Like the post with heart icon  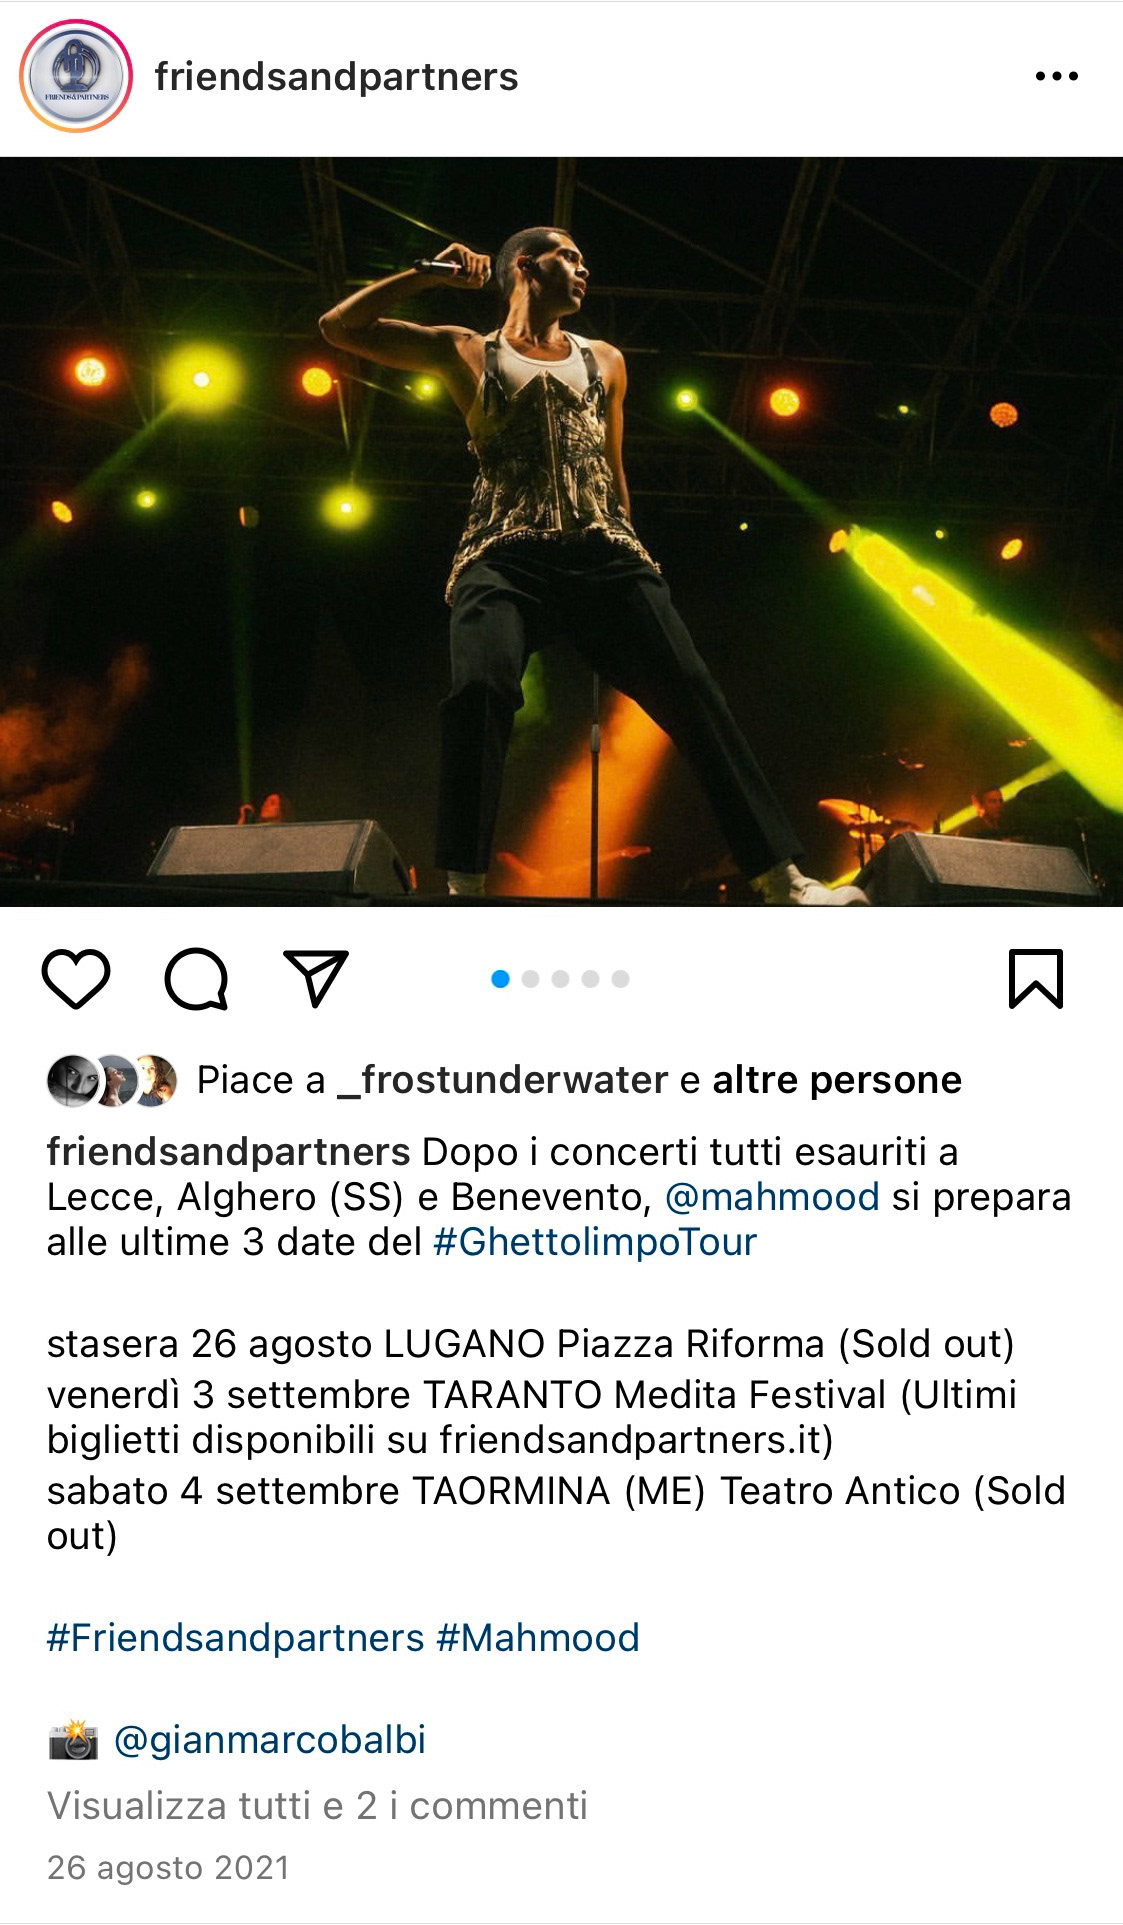click(76, 978)
